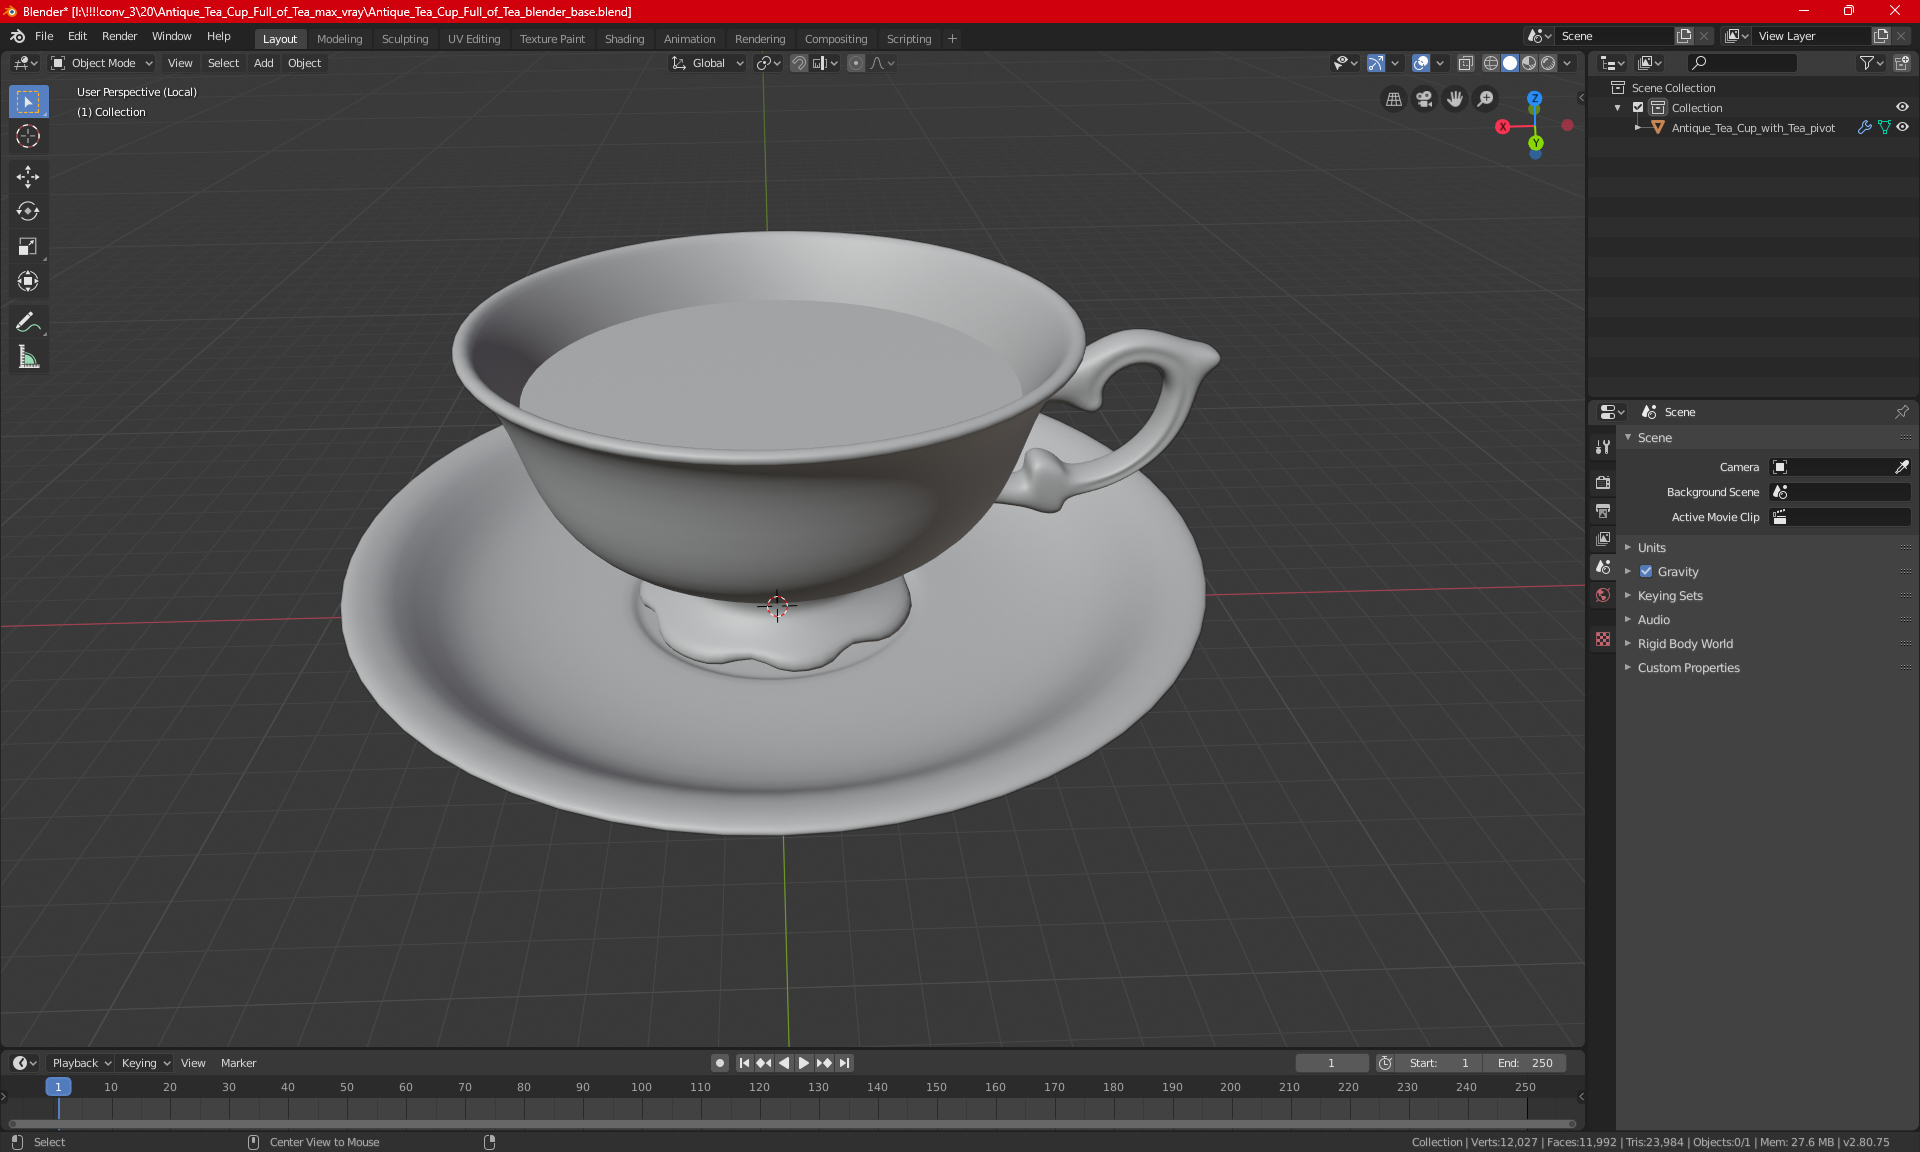Image resolution: width=1920 pixels, height=1152 pixels.
Task: Open the Keying popover in timeline
Action: (x=145, y=1063)
